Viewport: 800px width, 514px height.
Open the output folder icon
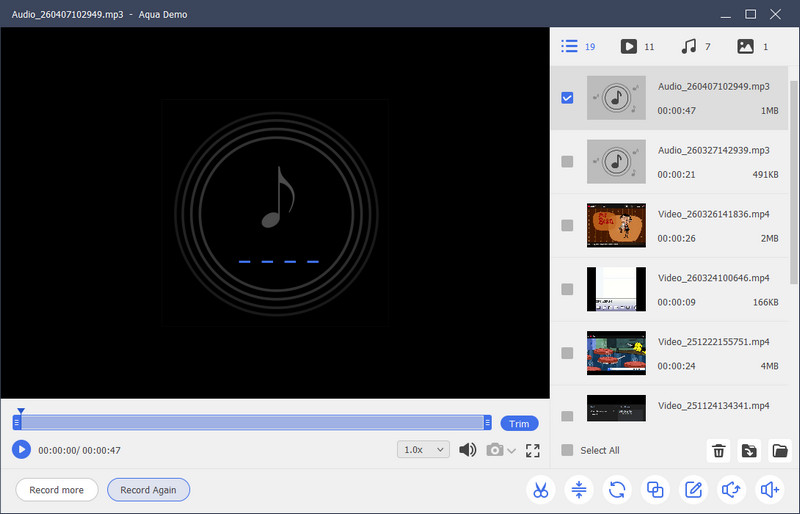[780, 451]
